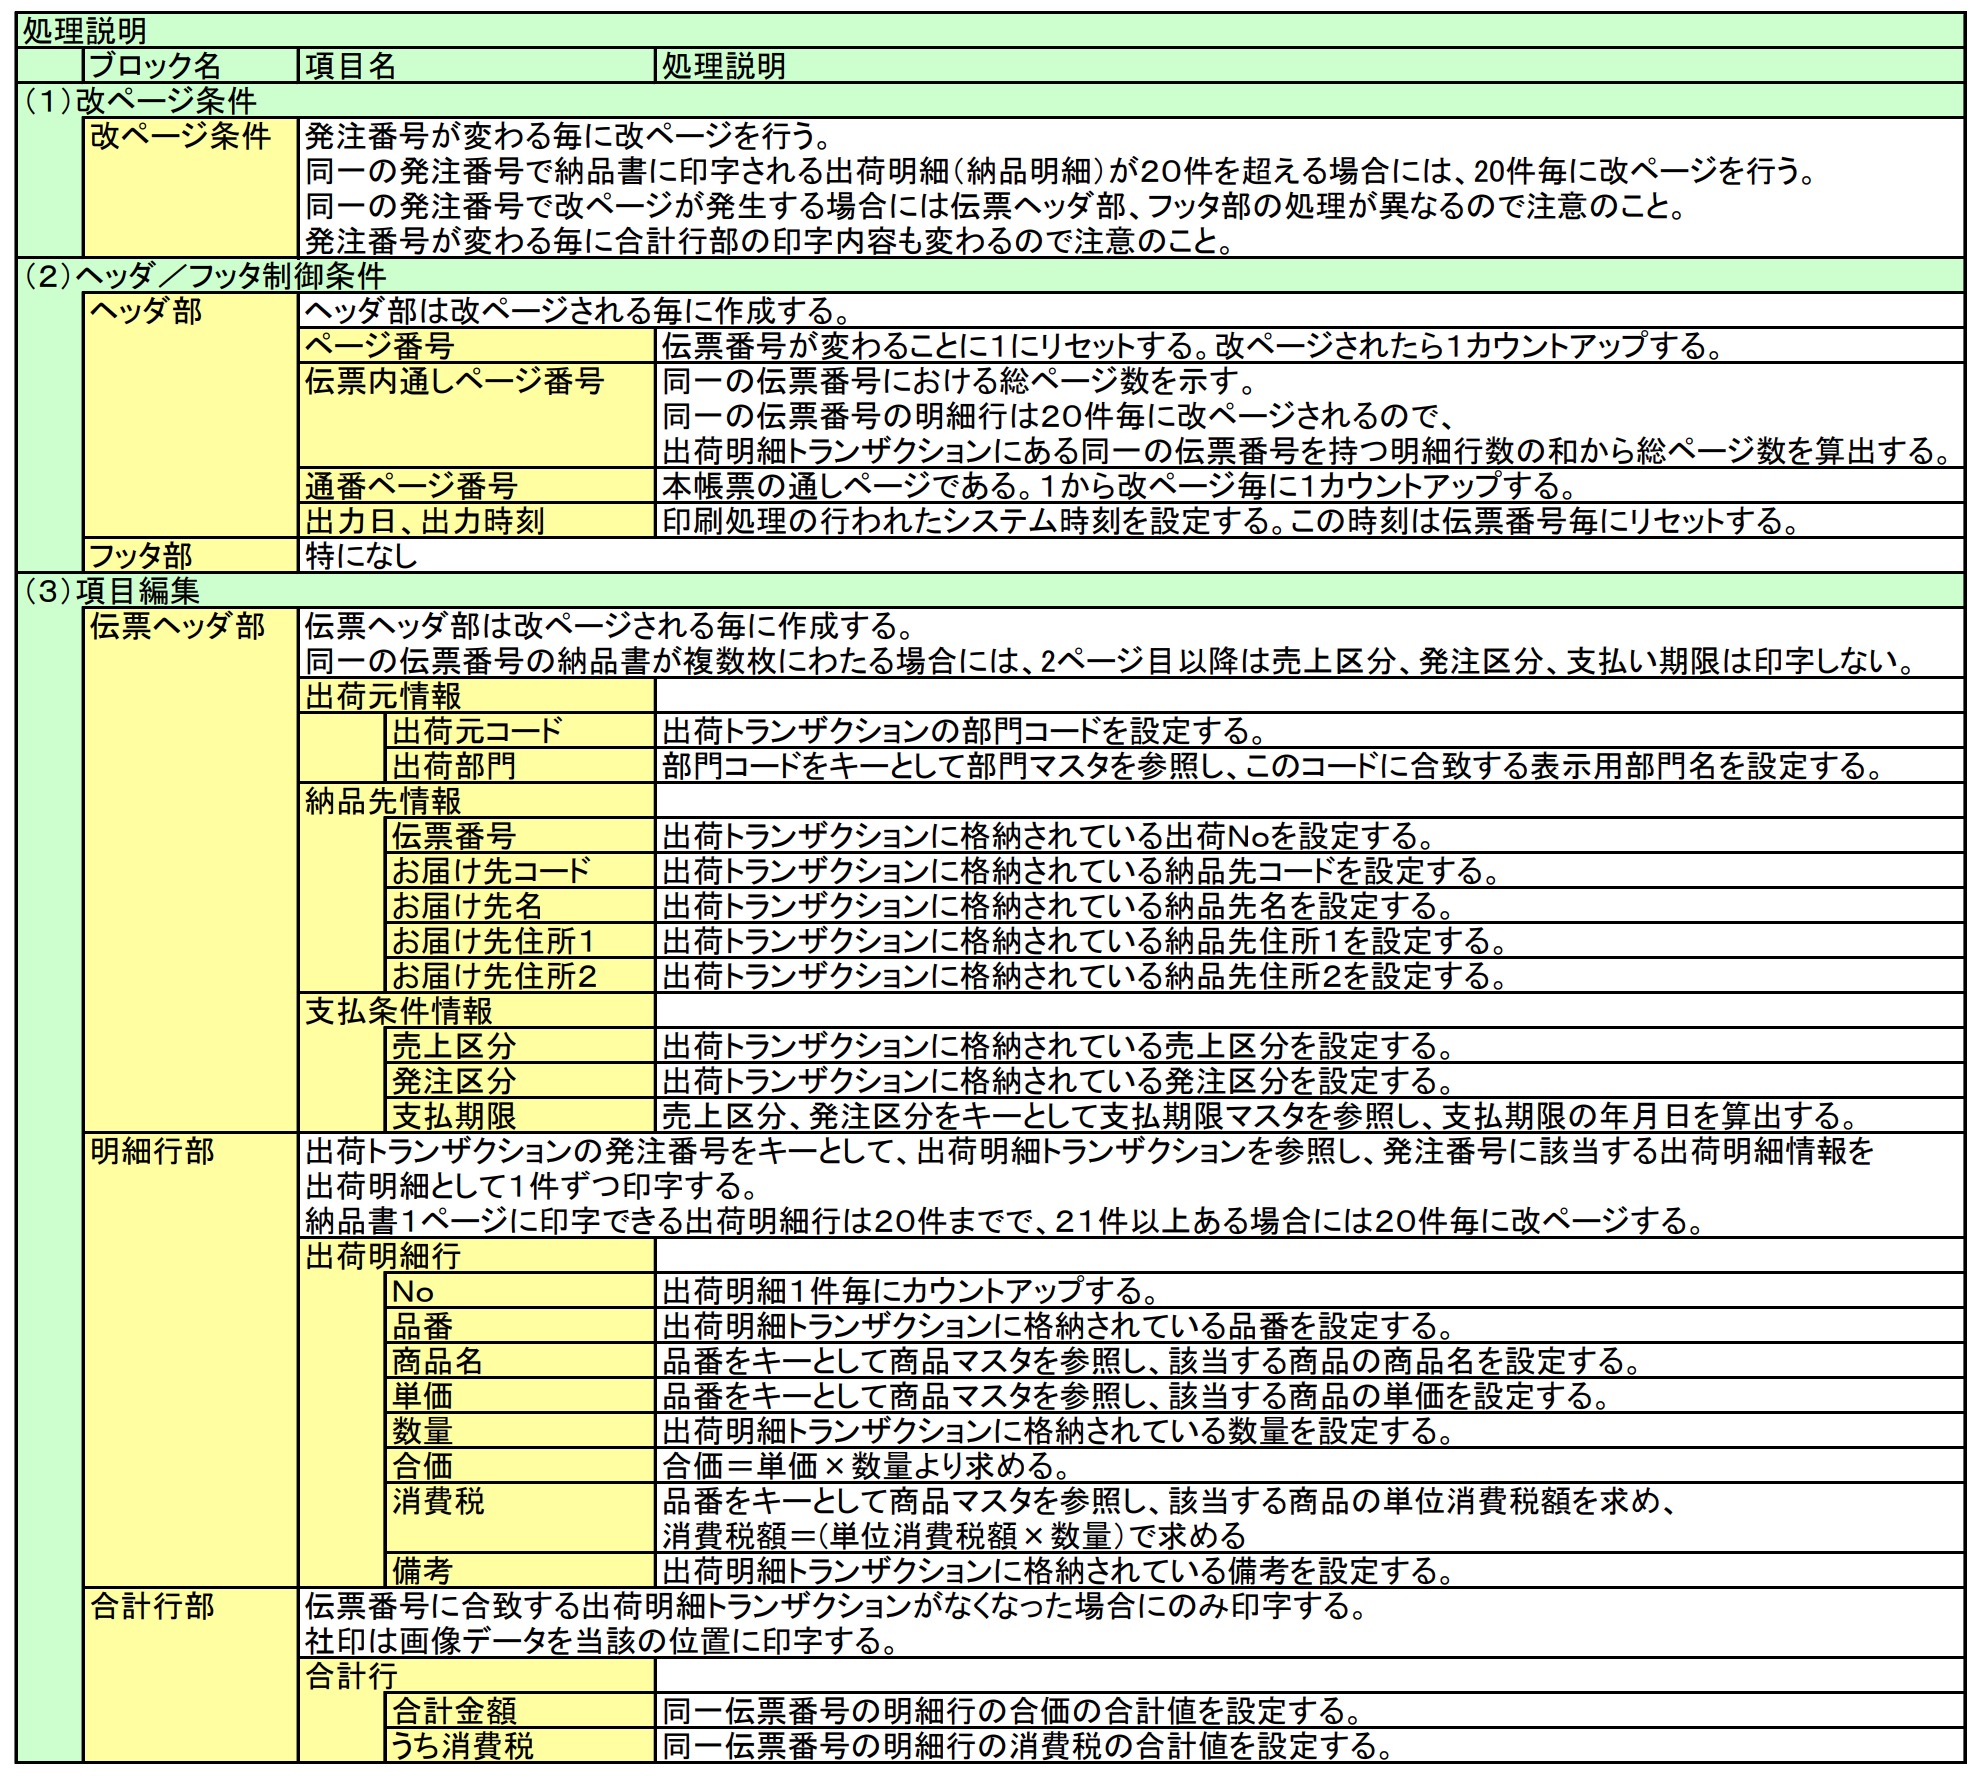Click description 明細行の消費税の合計値を設定する
The height and width of the screenshot is (1778, 1984).
[x=1310, y=1746]
